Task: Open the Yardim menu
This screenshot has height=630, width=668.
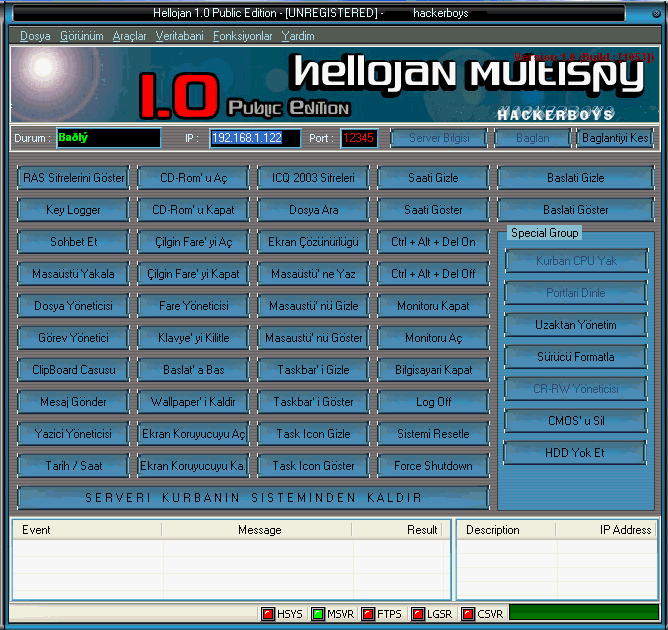Action: coord(298,36)
